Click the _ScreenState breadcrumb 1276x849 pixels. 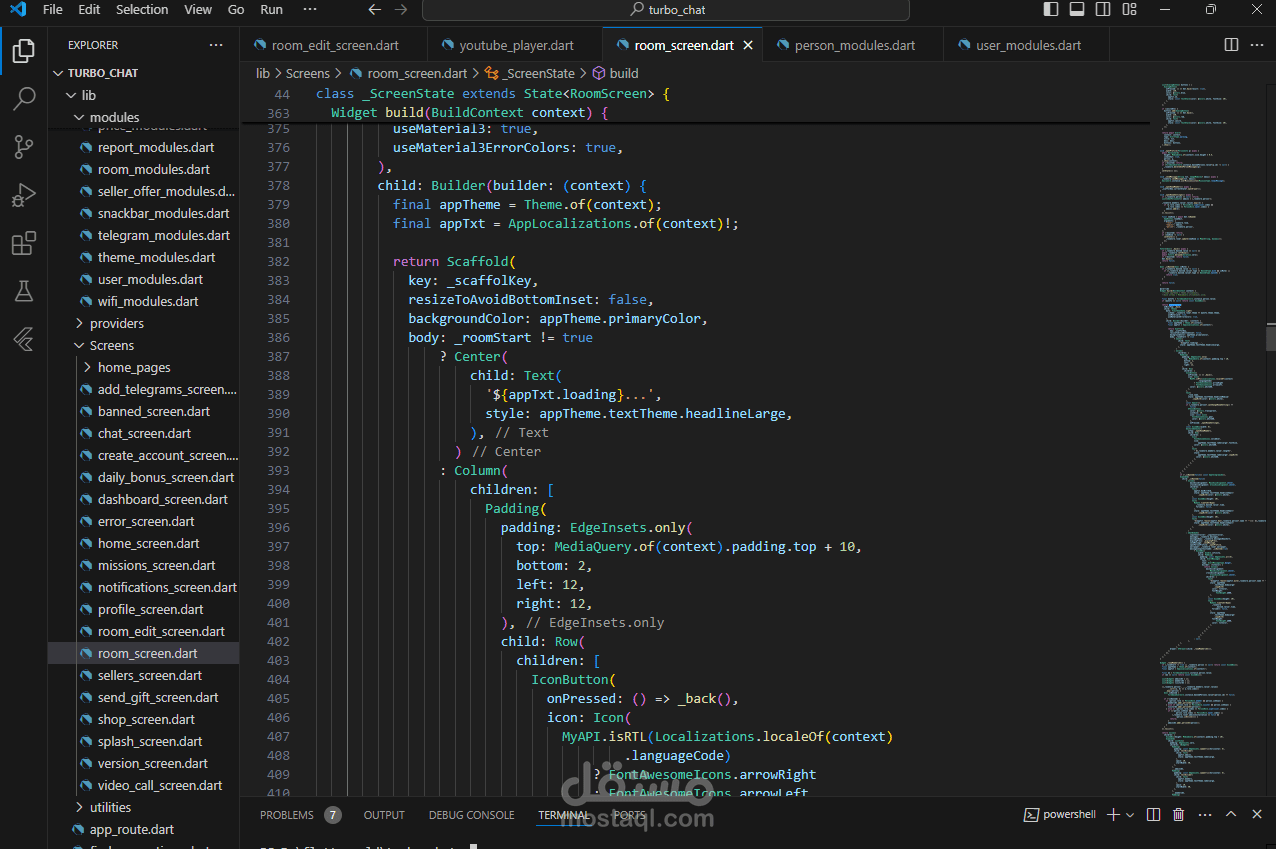(x=538, y=73)
